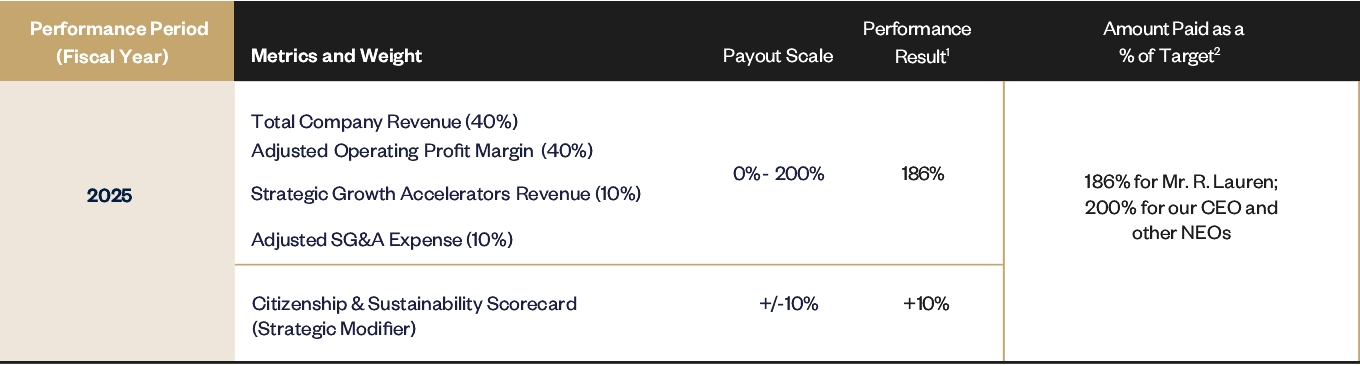Select the Performance Result header text
This screenshot has height=366, width=1360.
point(916,42)
